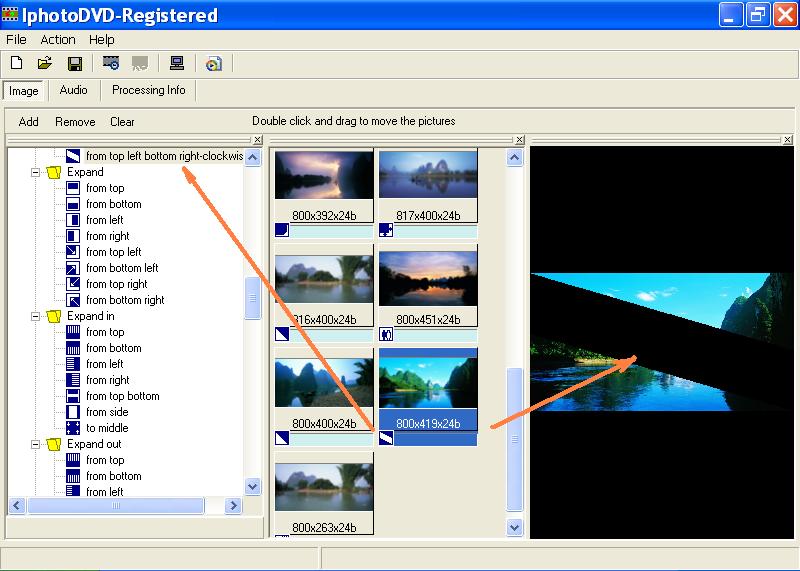The width and height of the screenshot is (800, 571).
Task: Collapse the Expand in folder node
Action: coord(35,316)
